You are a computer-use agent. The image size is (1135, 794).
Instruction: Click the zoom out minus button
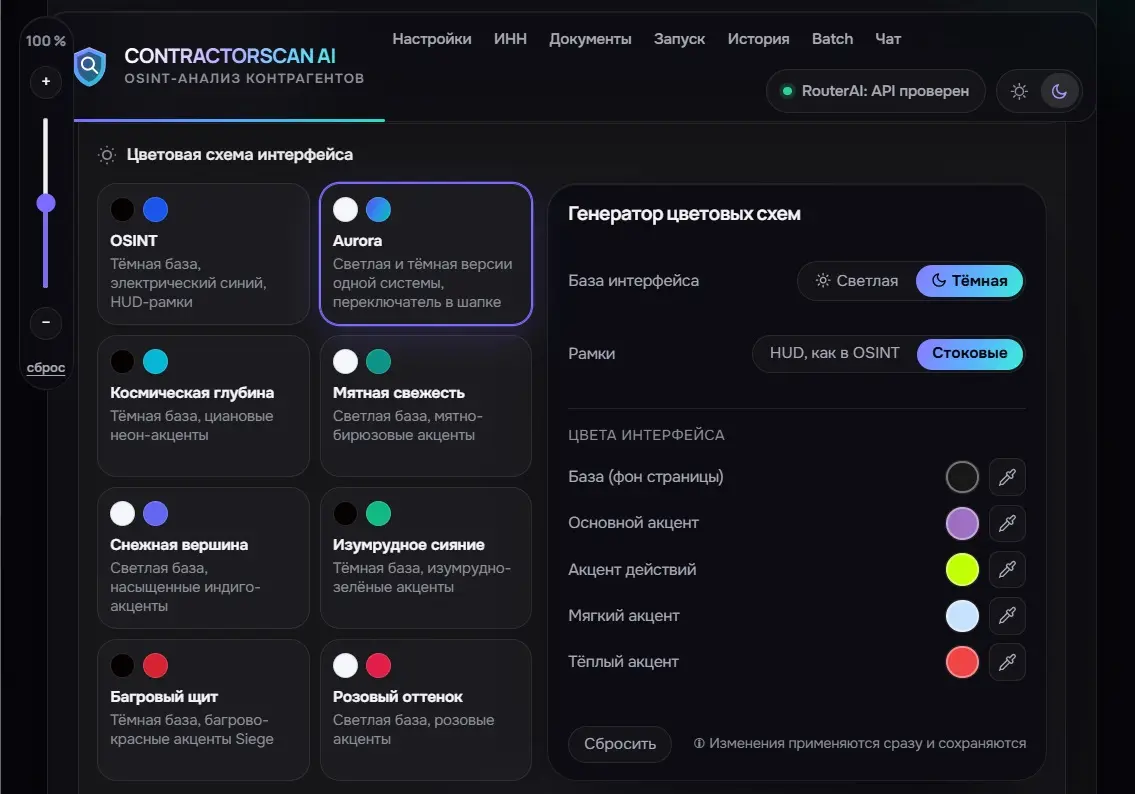tap(46, 322)
